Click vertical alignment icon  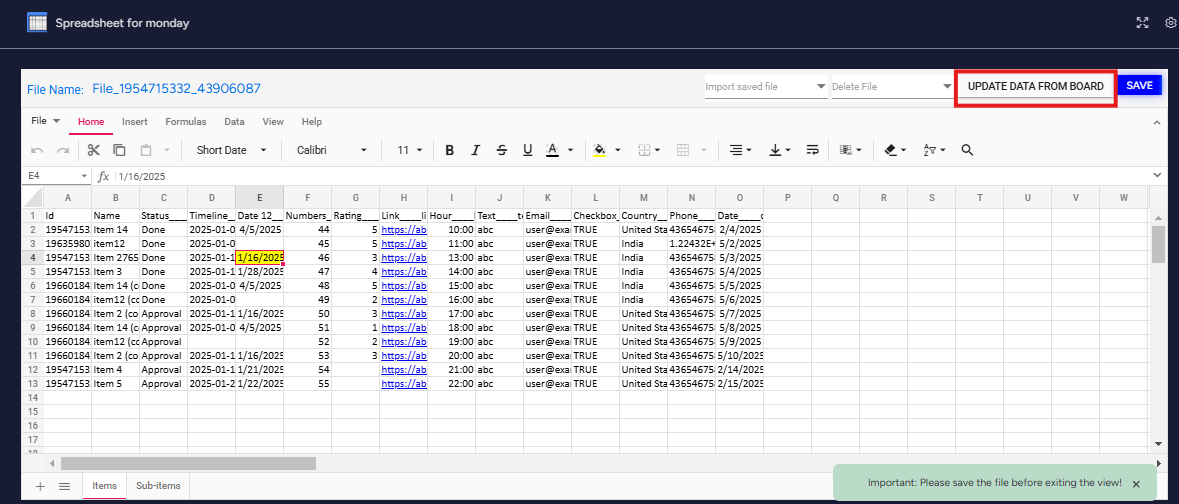[775, 150]
